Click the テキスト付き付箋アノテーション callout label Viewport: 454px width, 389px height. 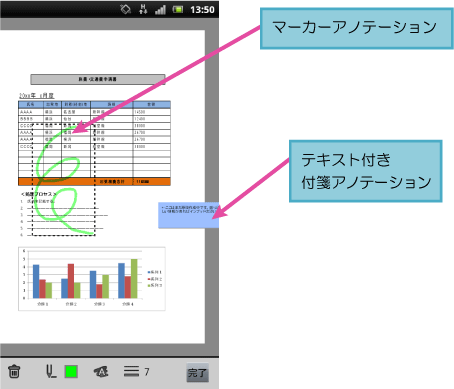tap(366, 171)
